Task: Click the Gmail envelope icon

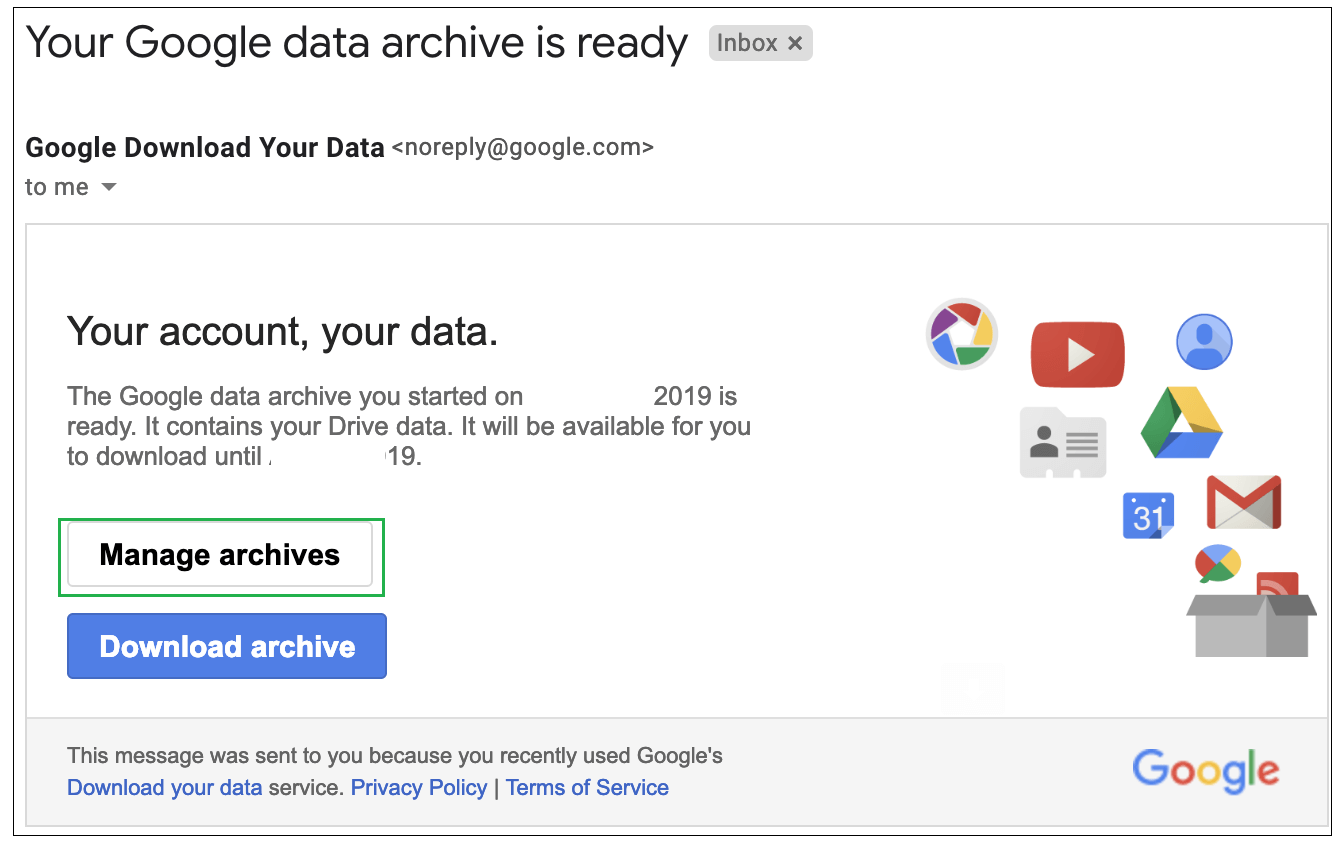Action: [1244, 502]
